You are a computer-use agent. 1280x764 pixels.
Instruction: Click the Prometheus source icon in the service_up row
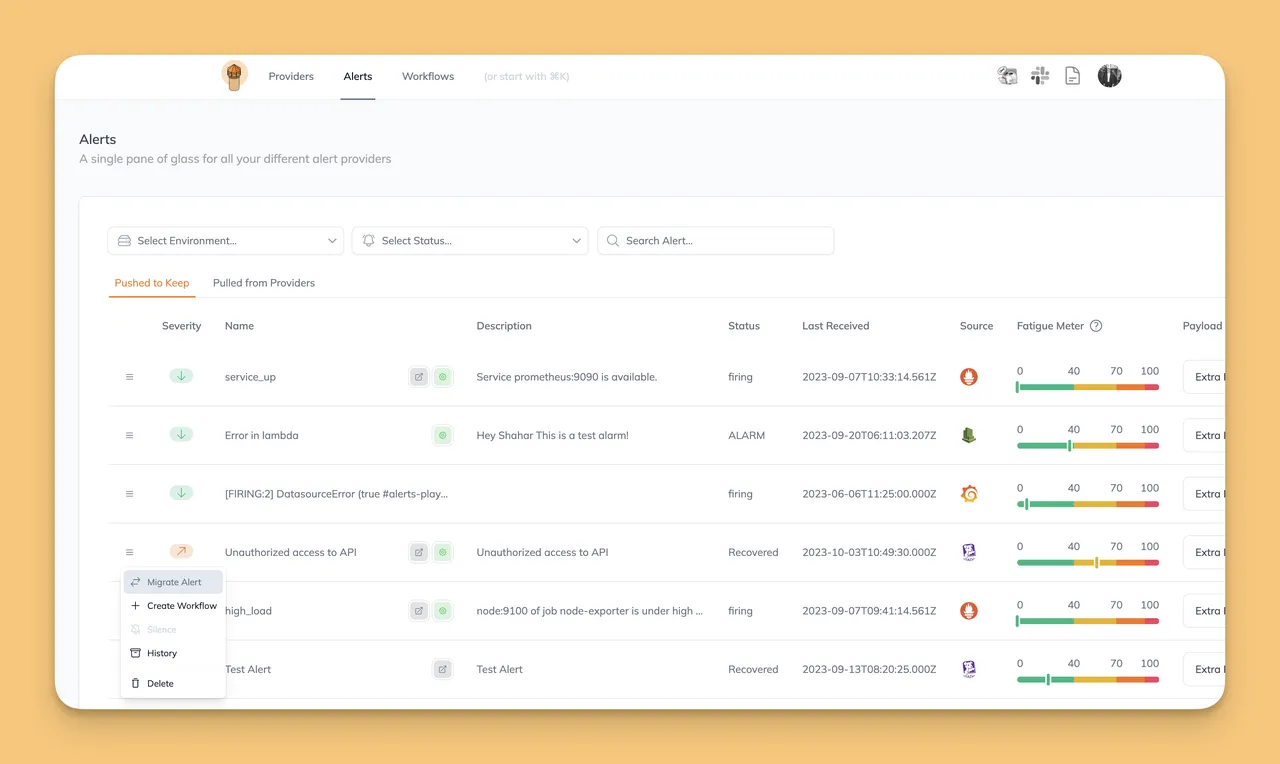[x=968, y=377]
